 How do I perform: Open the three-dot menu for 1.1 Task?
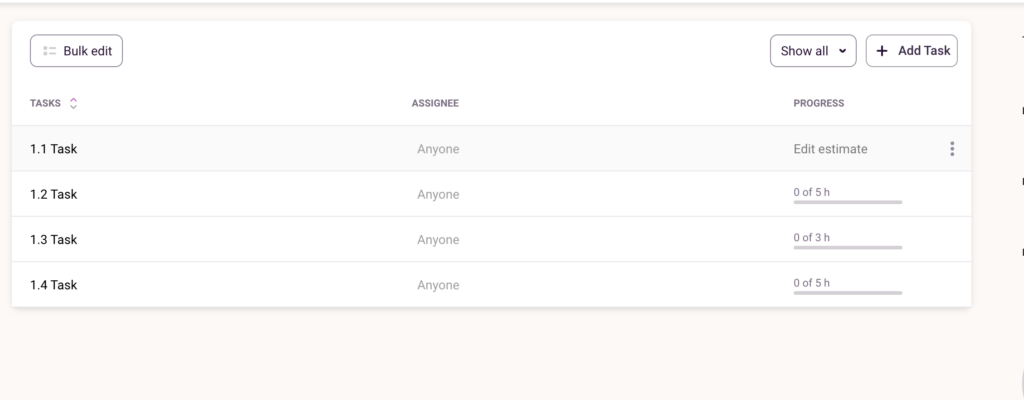(x=951, y=149)
